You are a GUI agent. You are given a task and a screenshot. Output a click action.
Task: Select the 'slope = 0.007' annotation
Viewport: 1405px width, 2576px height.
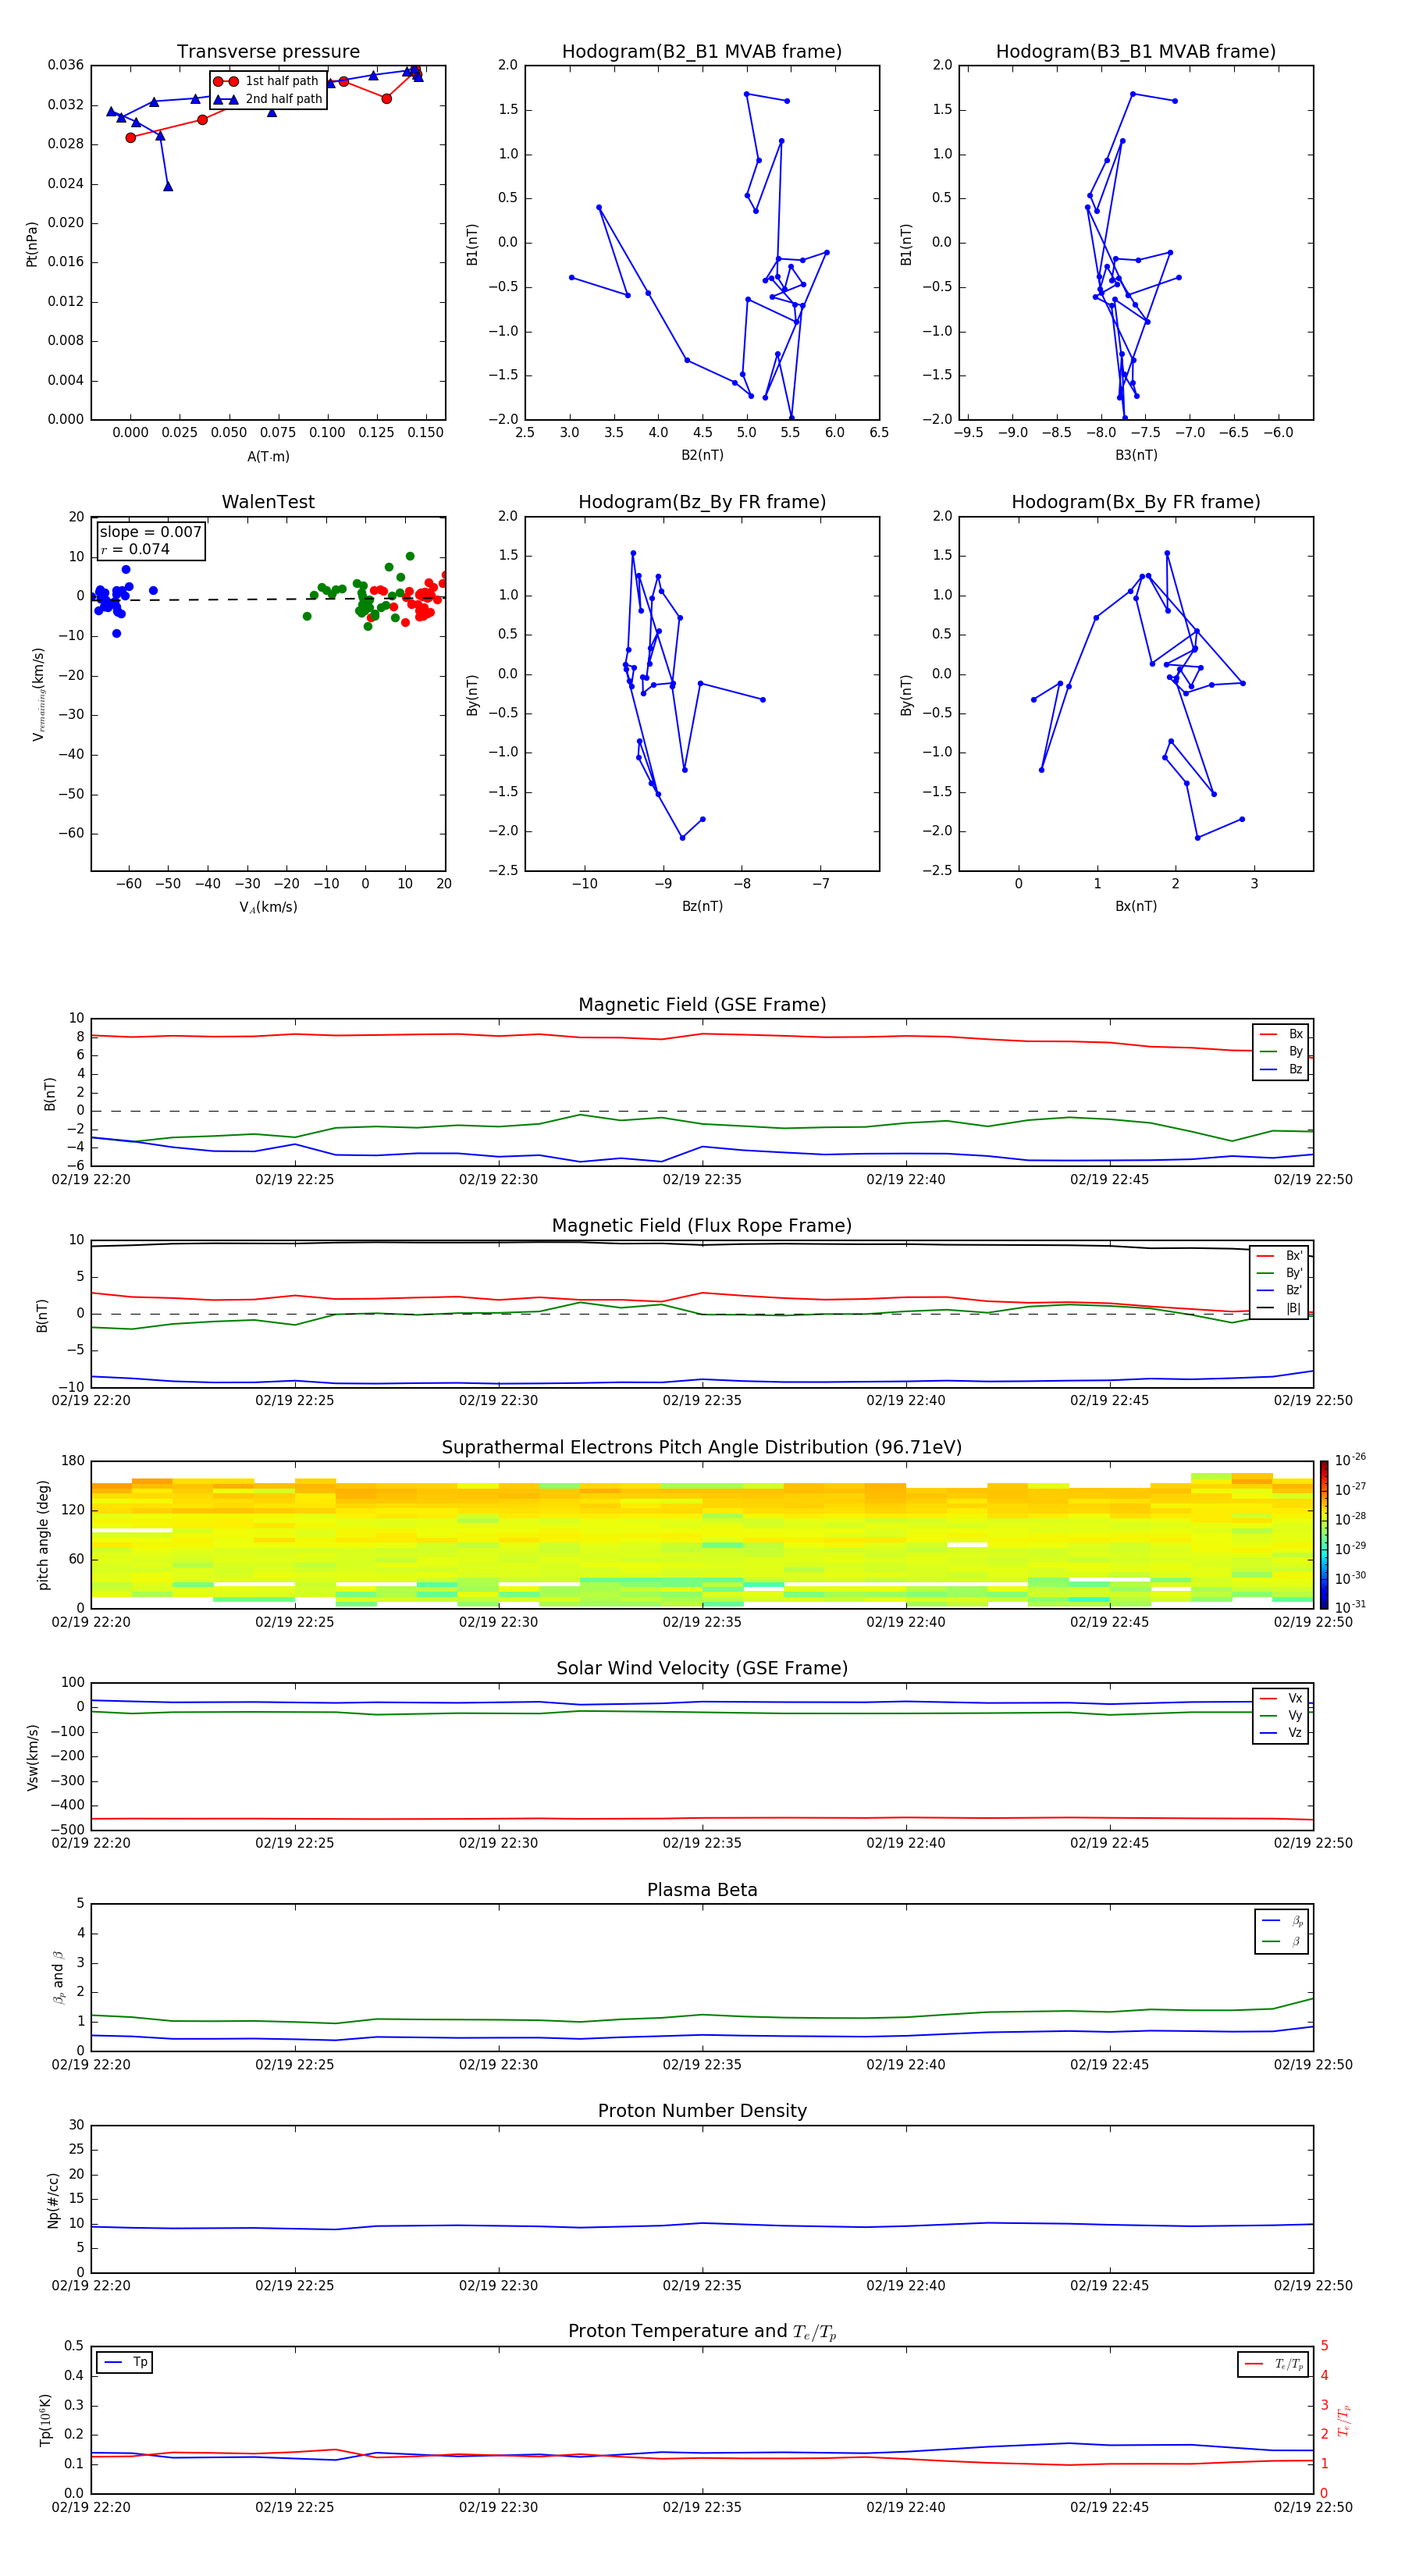click(x=151, y=532)
